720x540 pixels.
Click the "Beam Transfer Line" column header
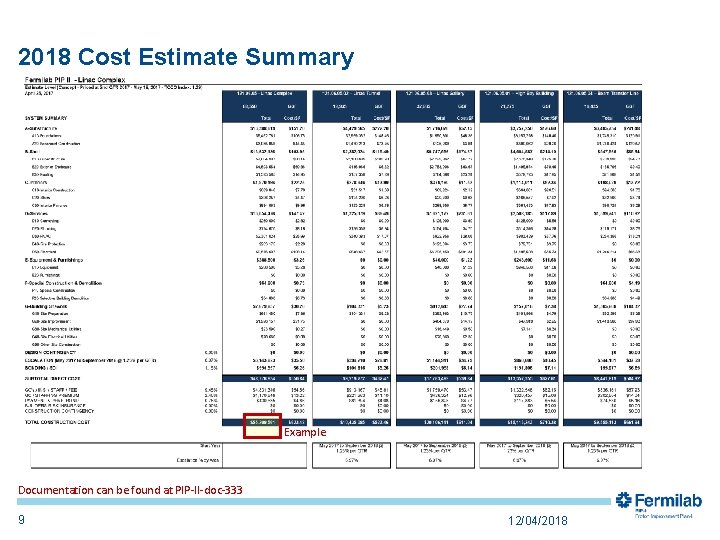602,94
